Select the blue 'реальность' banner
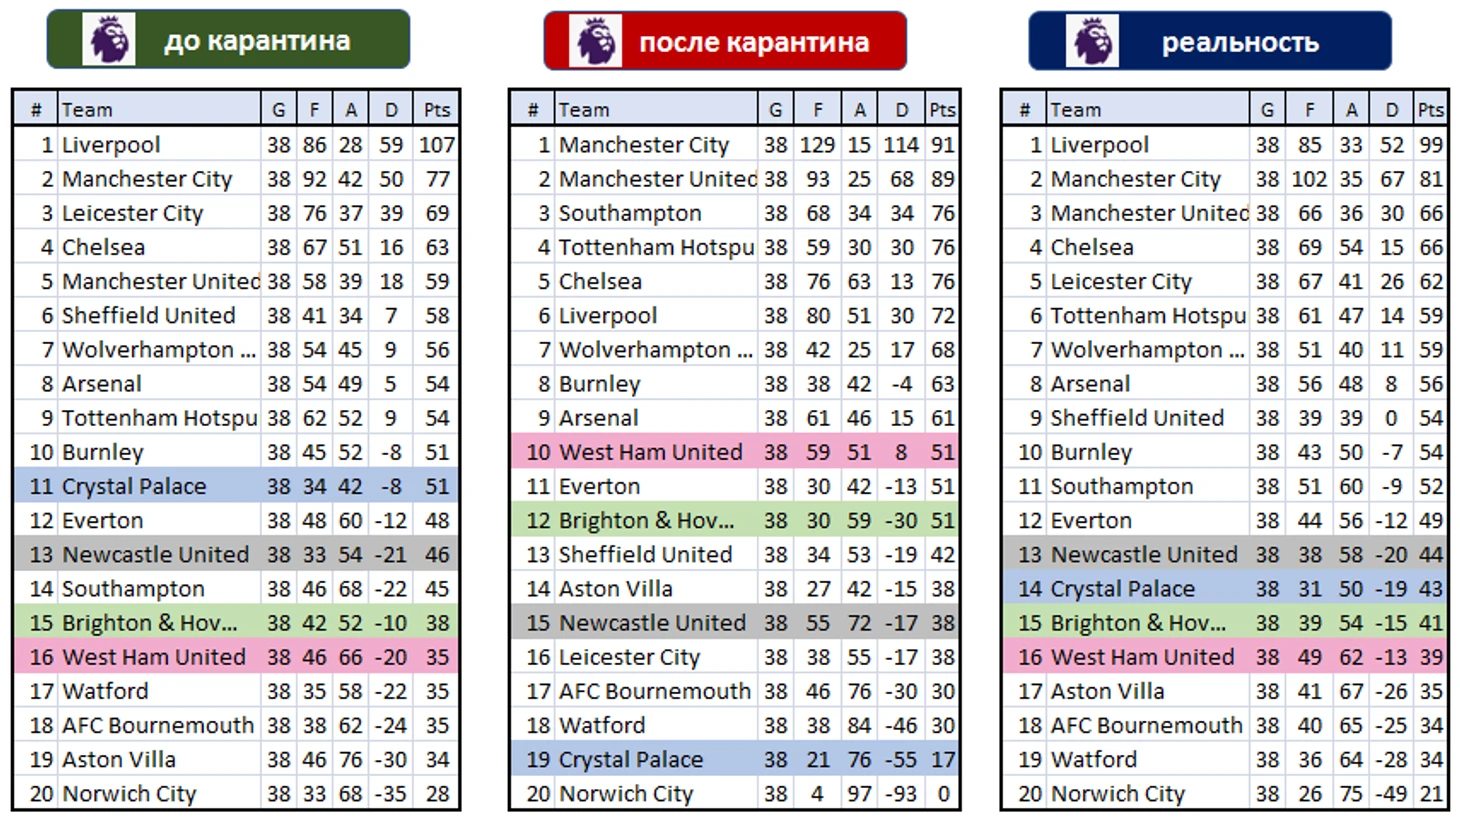Viewport: 1460px width, 821px height. point(1210,41)
